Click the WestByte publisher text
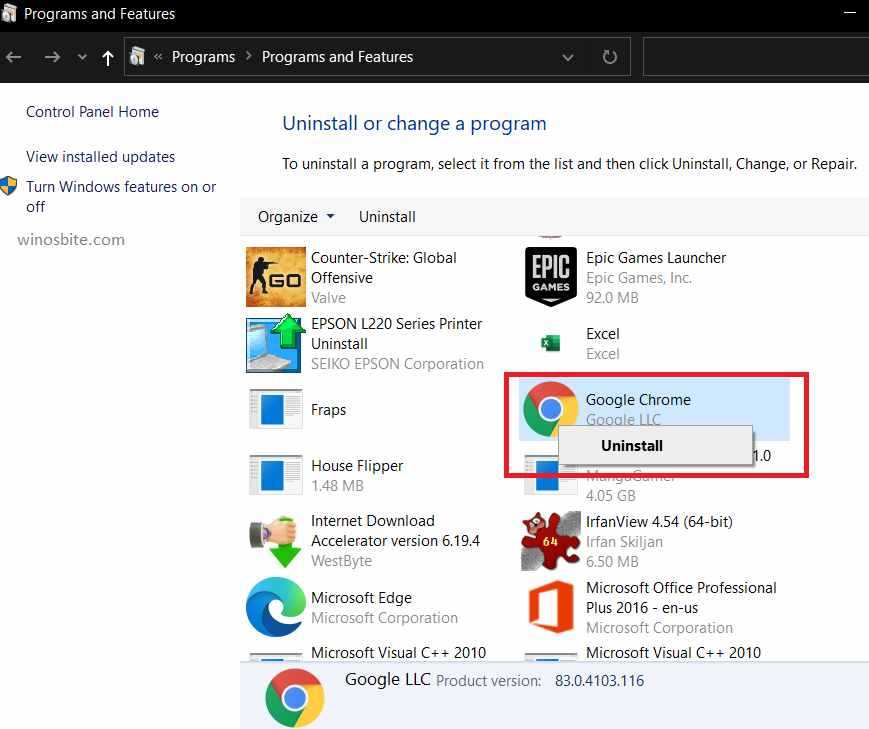 point(341,561)
